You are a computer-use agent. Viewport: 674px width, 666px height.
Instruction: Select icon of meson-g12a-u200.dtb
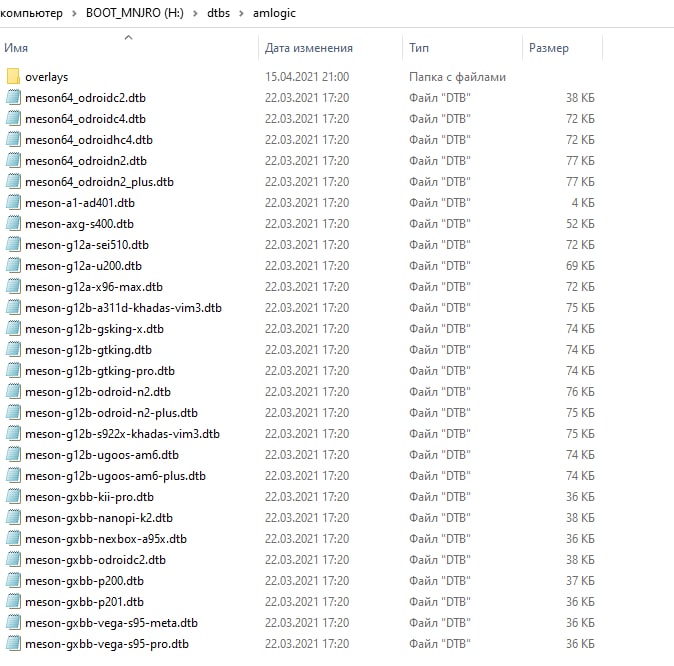click(x=13, y=266)
